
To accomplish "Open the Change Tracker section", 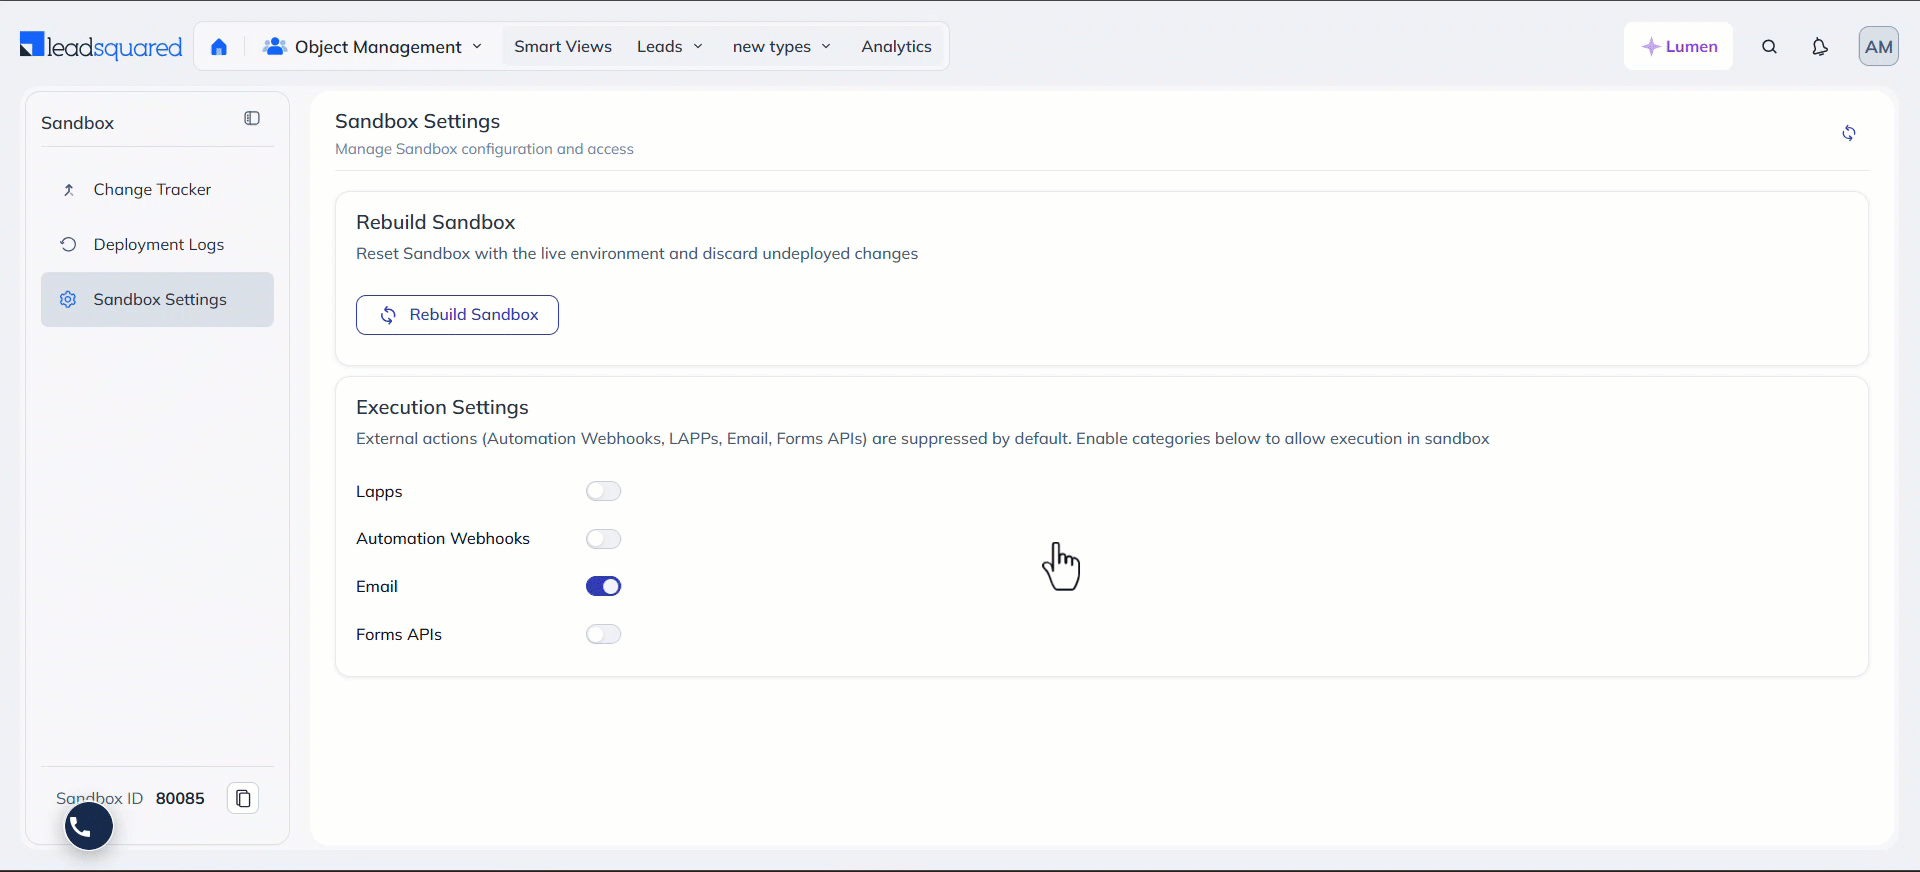I will (157, 190).
